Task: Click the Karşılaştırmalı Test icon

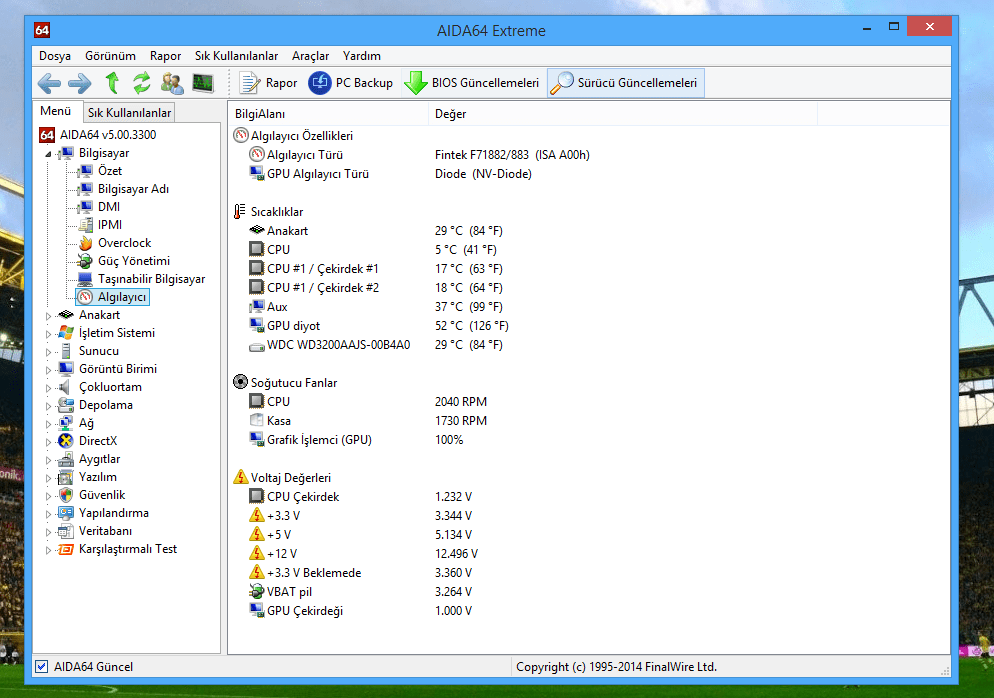Action: tap(66, 549)
